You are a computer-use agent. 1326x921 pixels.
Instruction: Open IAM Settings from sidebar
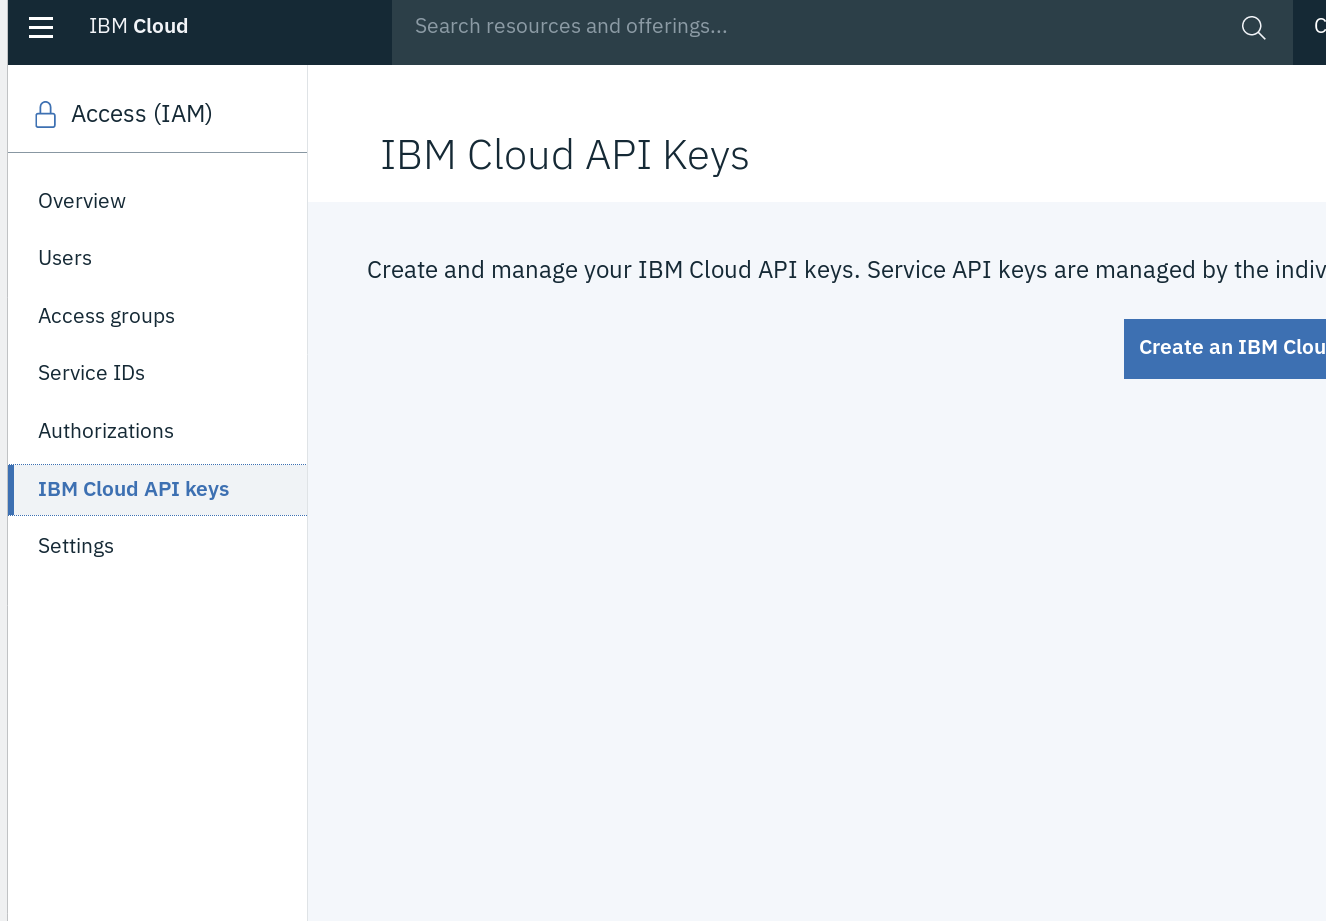pos(76,546)
